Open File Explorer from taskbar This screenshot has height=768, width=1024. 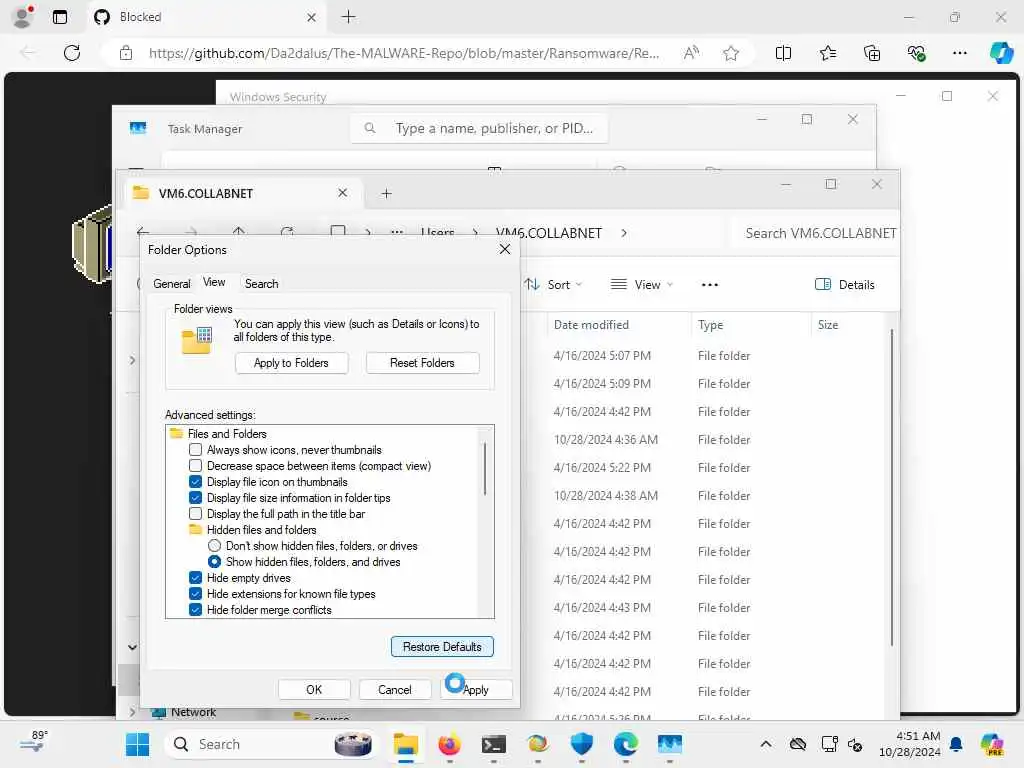(x=406, y=744)
